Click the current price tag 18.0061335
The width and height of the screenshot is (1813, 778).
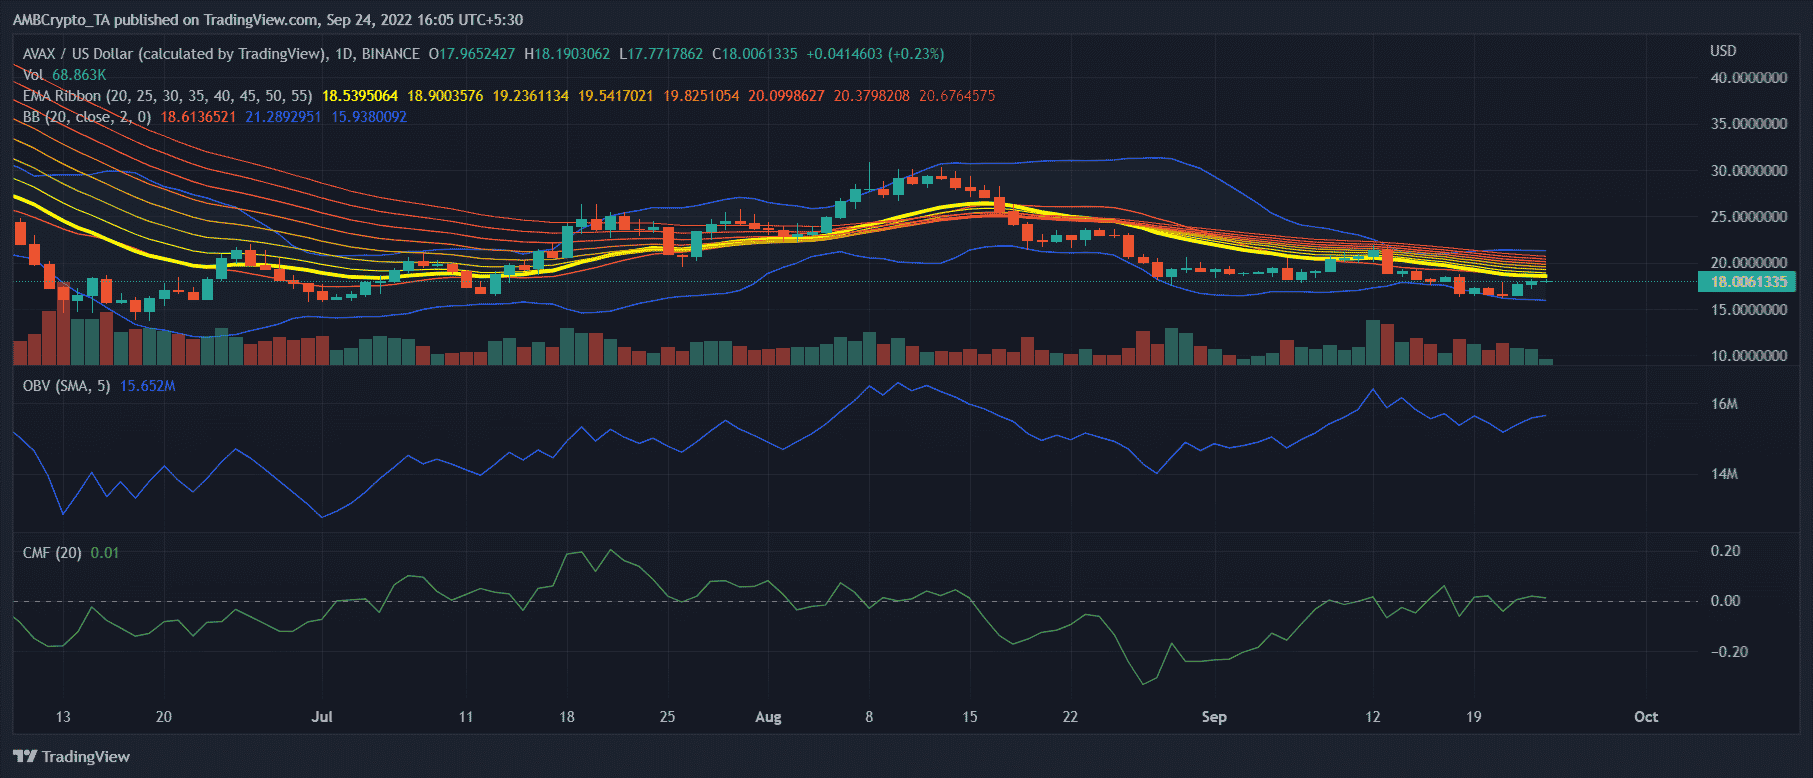[x=1747, y=282]
